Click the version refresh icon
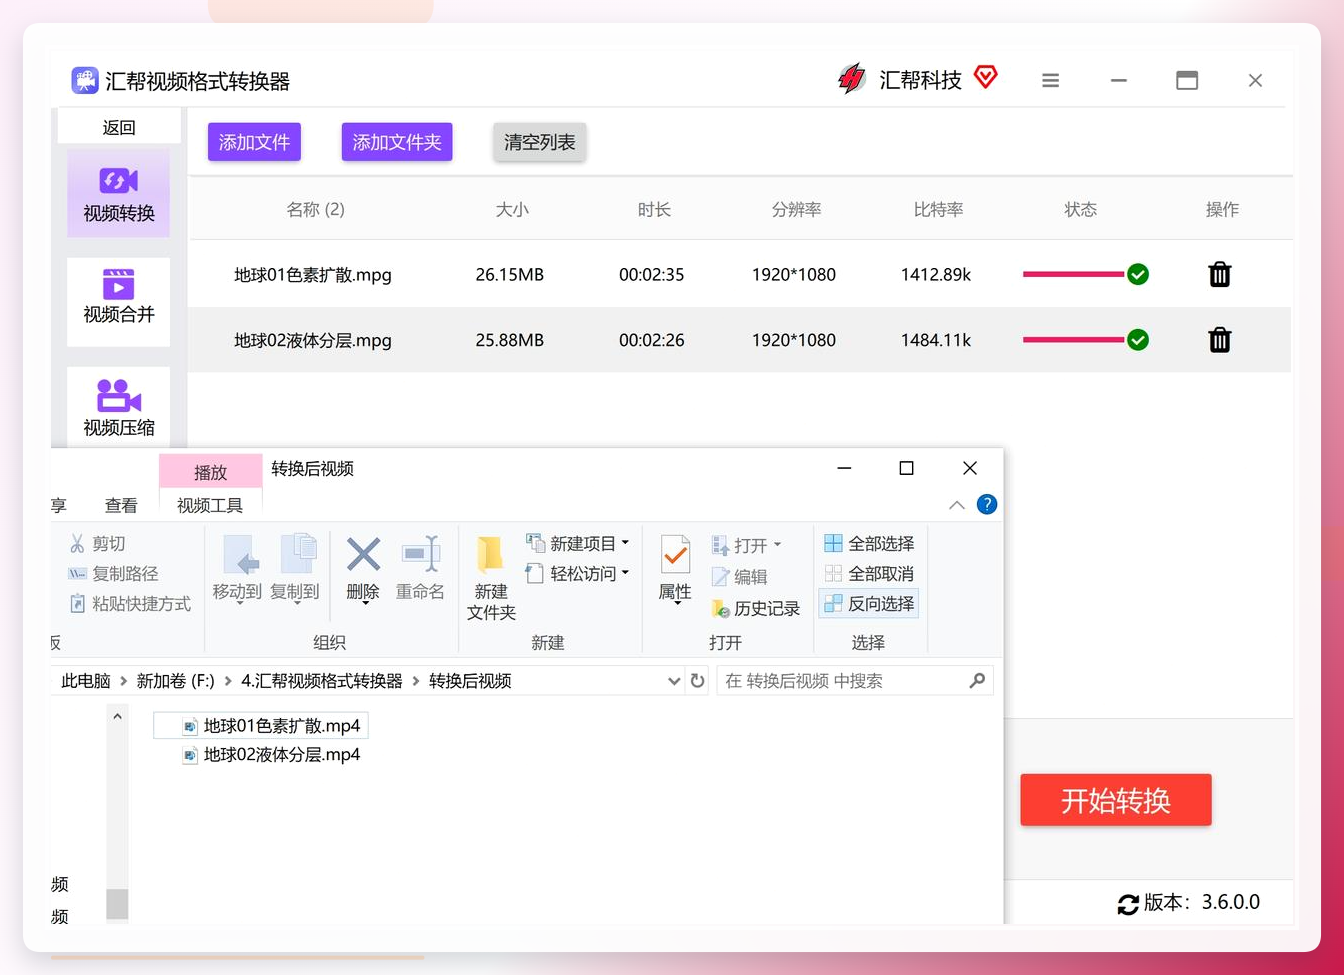Viewport: 1344px width, 975px height. [x=1128, y=904]
